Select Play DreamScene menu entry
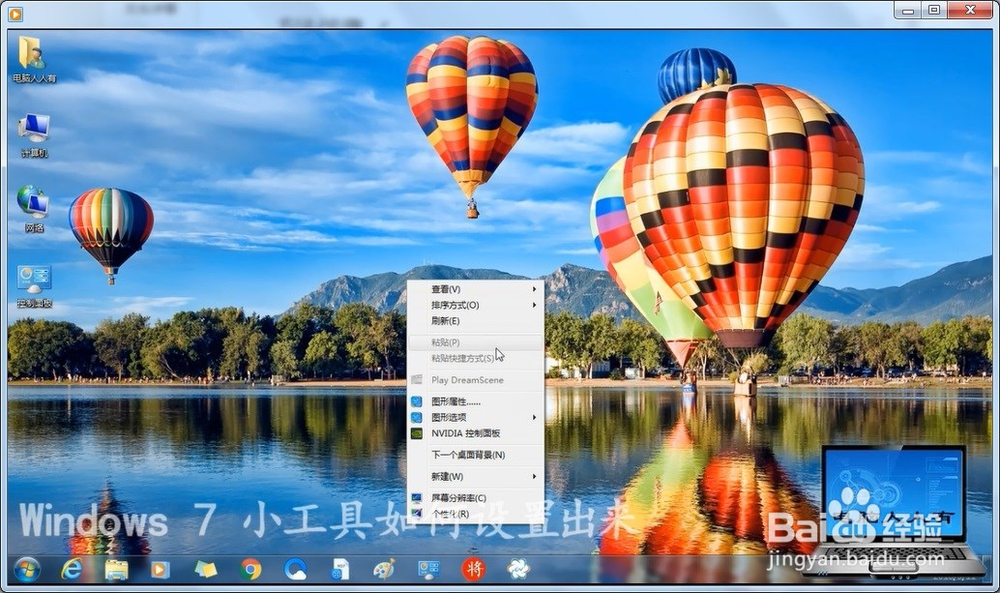1000x593 pixels. coord(475,380)
